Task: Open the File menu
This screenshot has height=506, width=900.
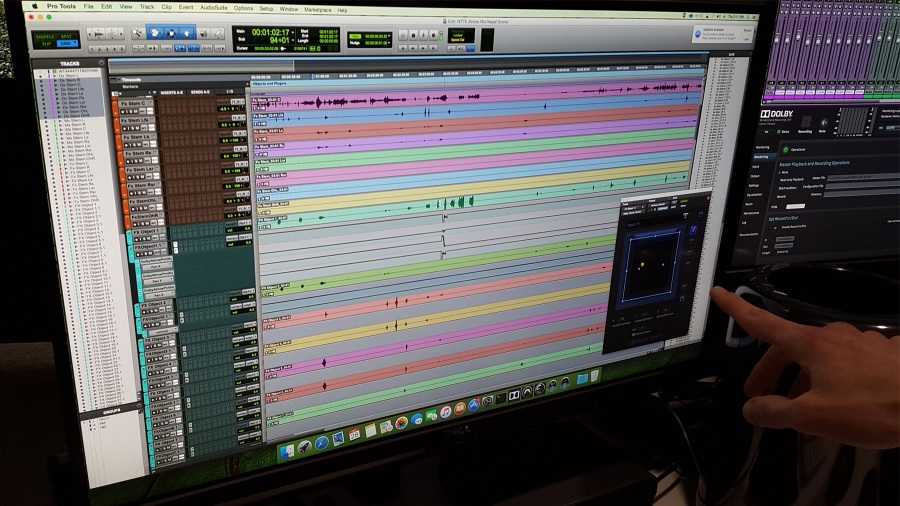Action: coord(88,7)
